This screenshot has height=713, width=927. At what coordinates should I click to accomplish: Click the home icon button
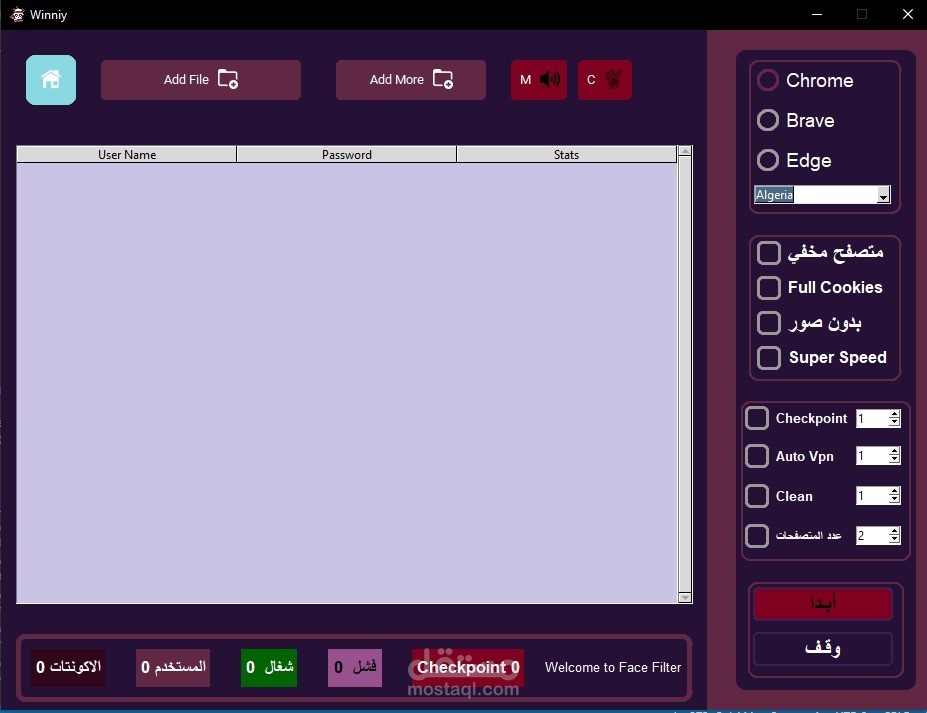[x=51, y=80]
